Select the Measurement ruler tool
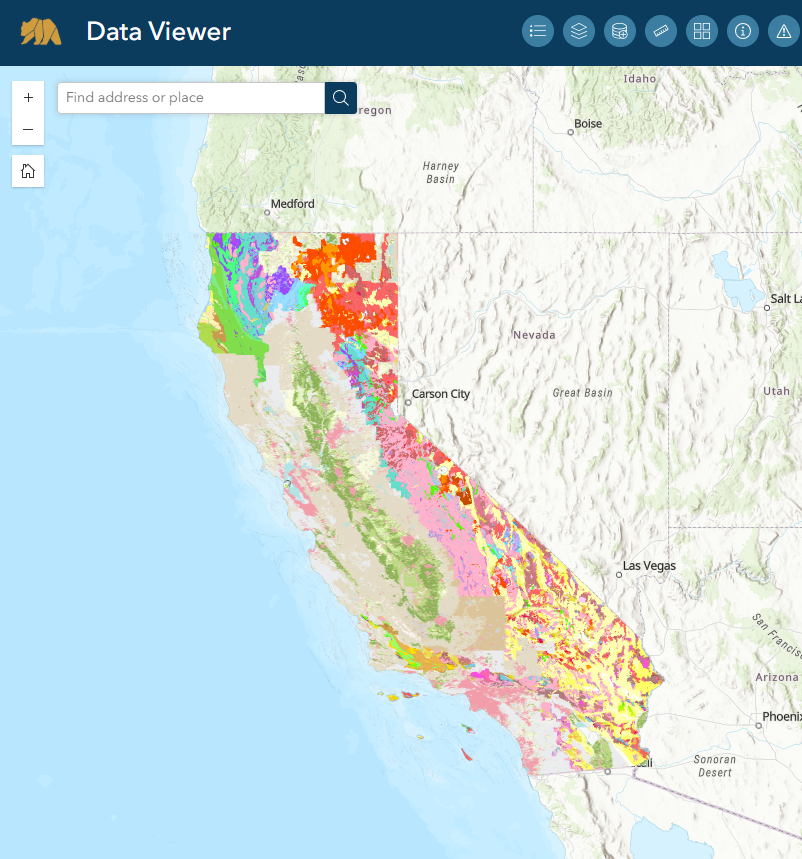This screenshot has height=859, width=802. pos(661,31)
